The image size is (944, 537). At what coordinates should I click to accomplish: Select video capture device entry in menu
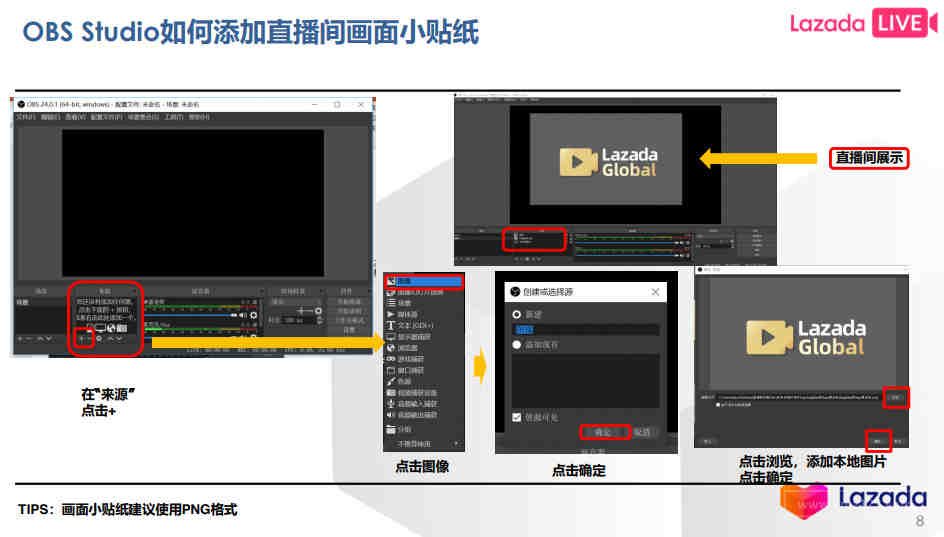pos(424,393)
